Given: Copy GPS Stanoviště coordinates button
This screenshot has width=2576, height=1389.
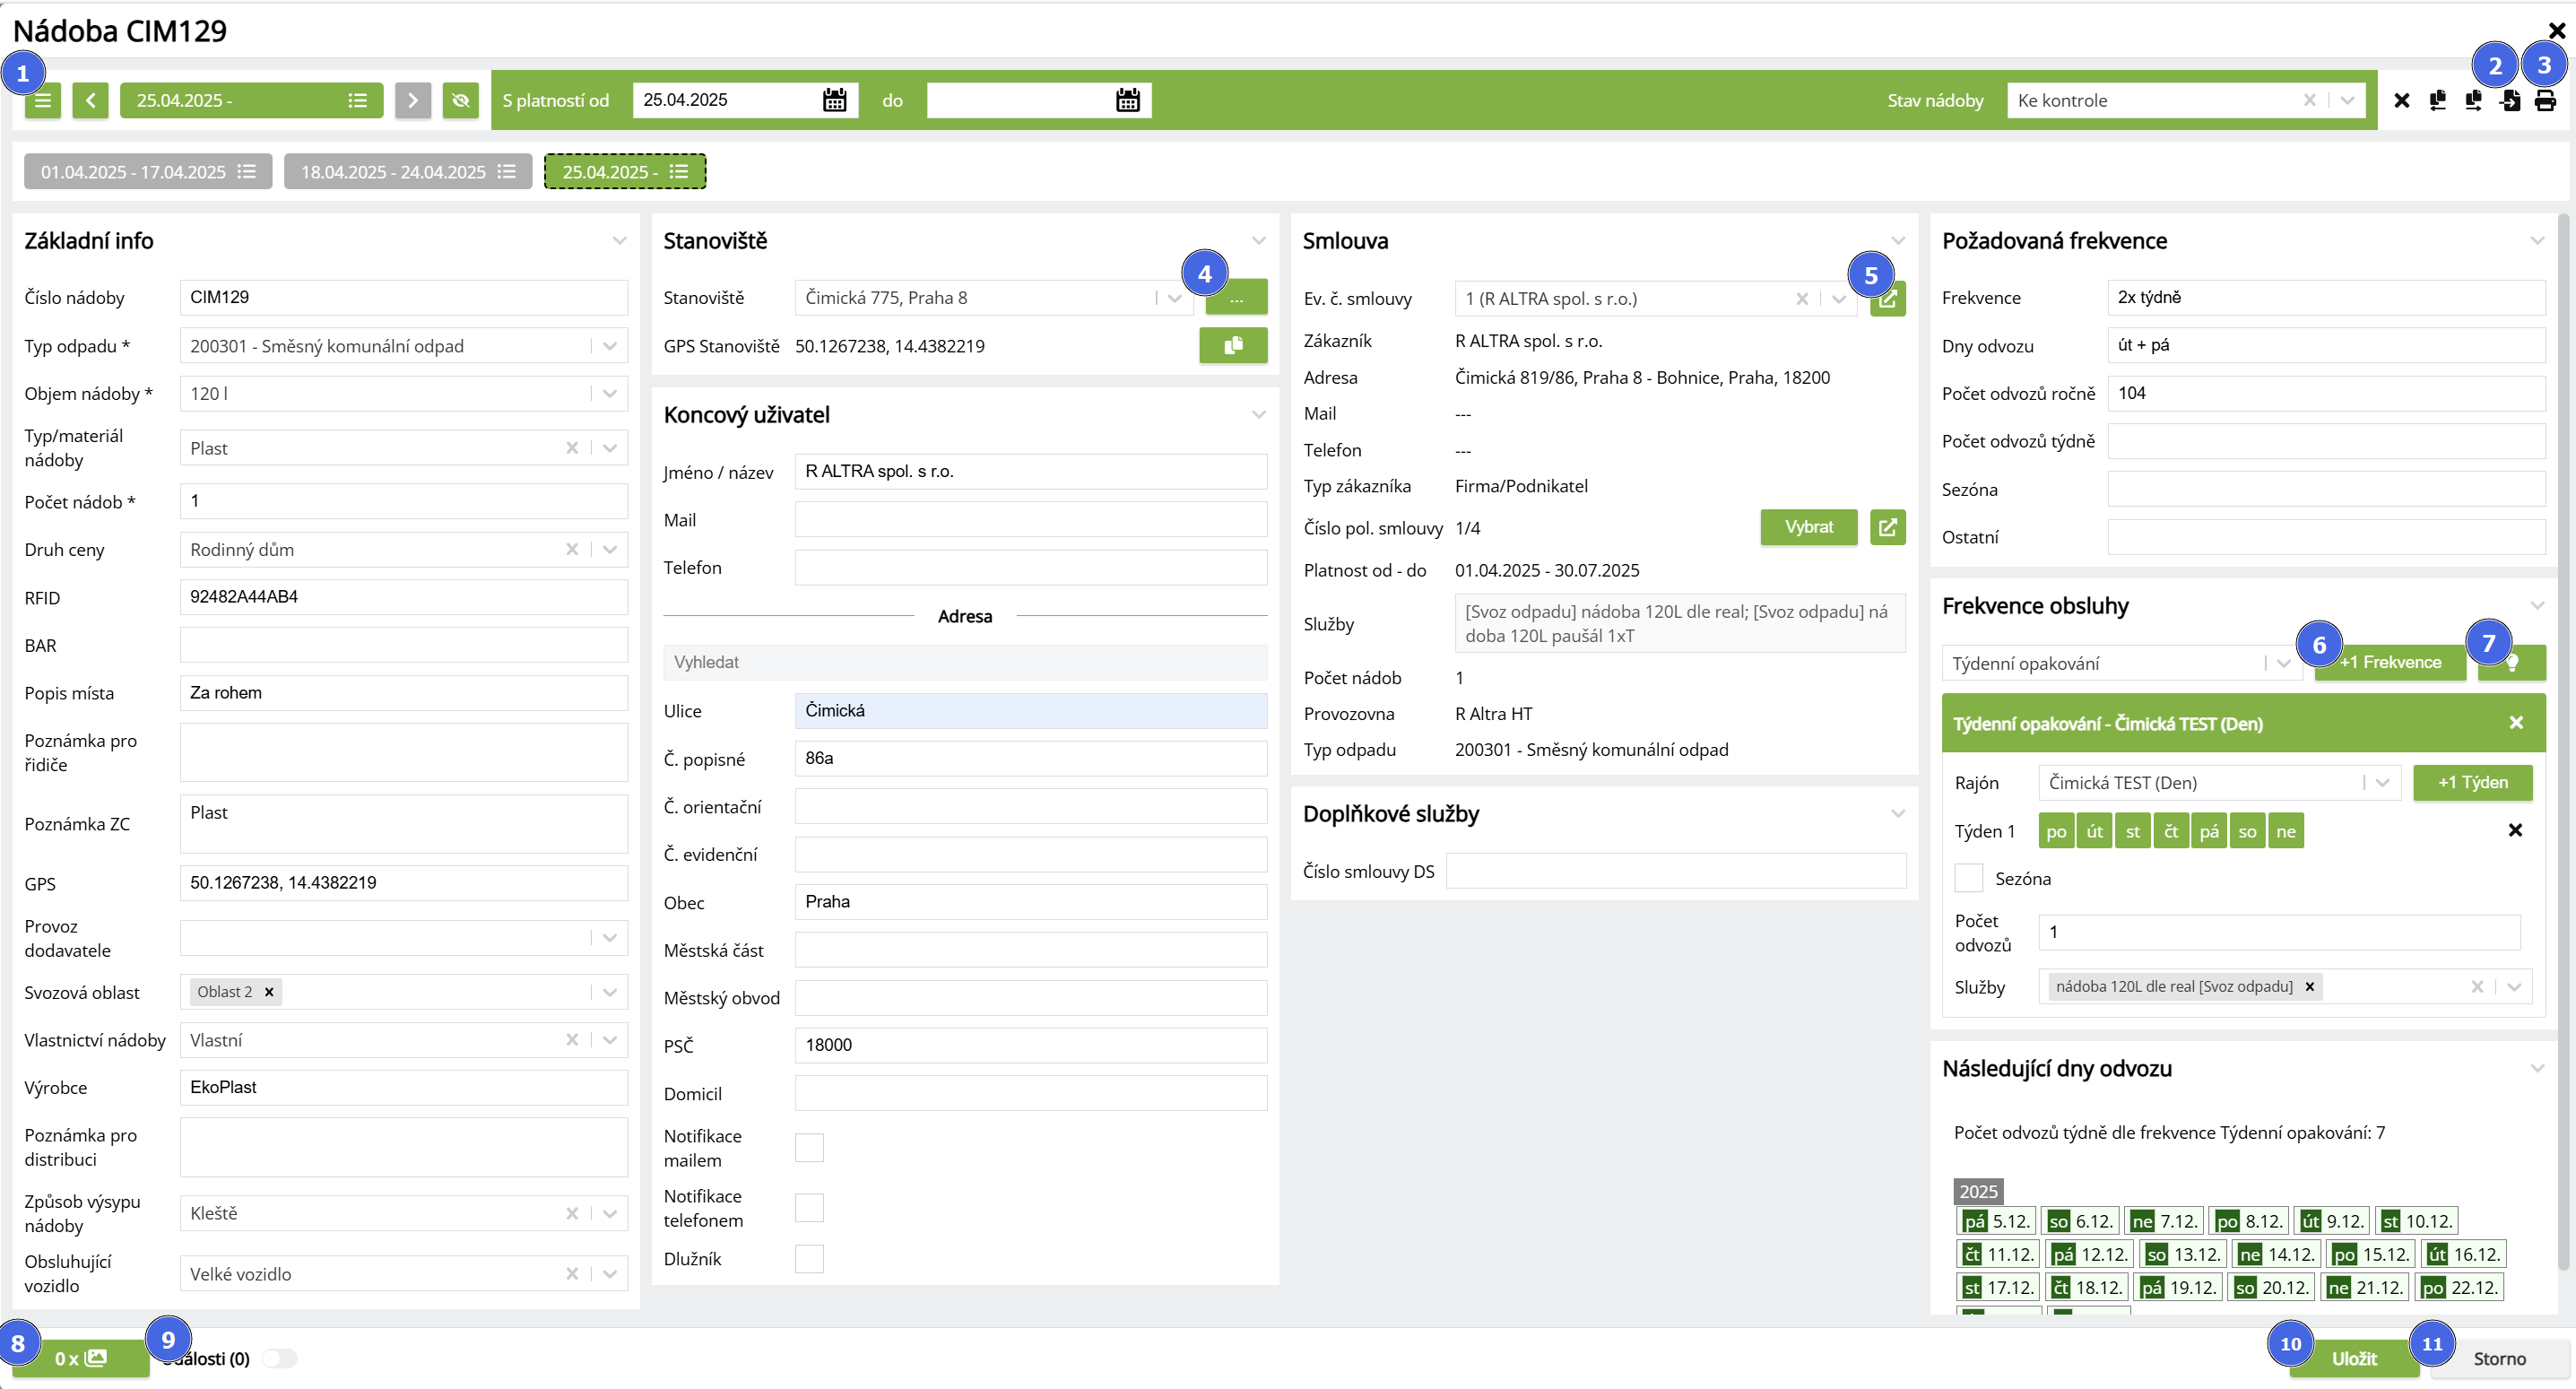Looking at the screenshot, I should pyautogui.click(x=1232, y=345).
